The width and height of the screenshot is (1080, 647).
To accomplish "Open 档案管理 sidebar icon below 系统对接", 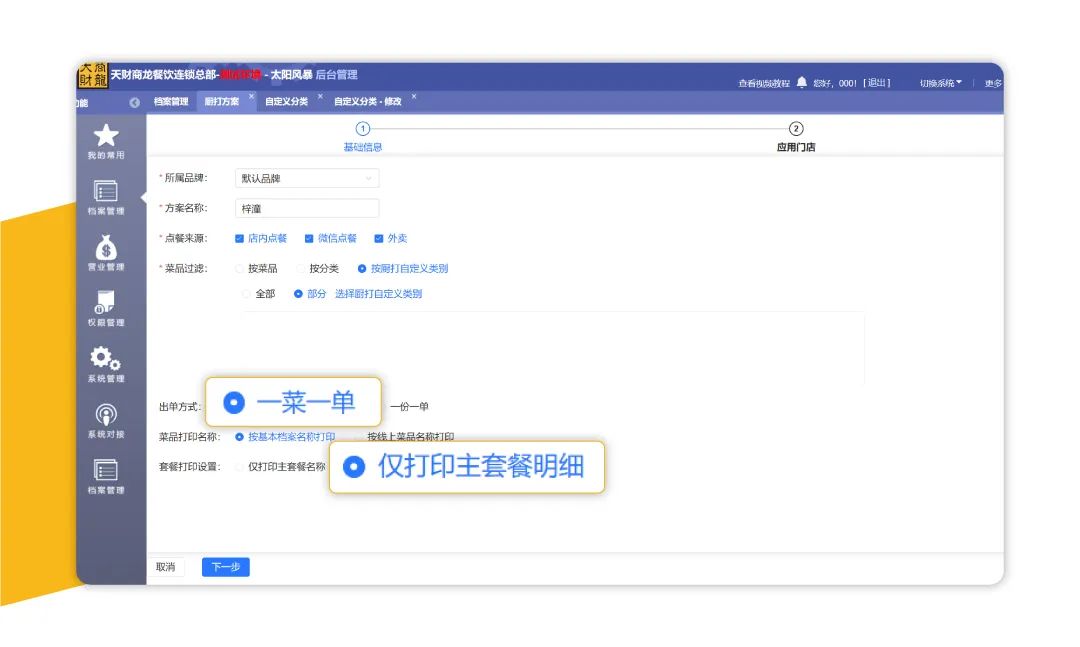I will pyautogui.click(x=105, y=476).
